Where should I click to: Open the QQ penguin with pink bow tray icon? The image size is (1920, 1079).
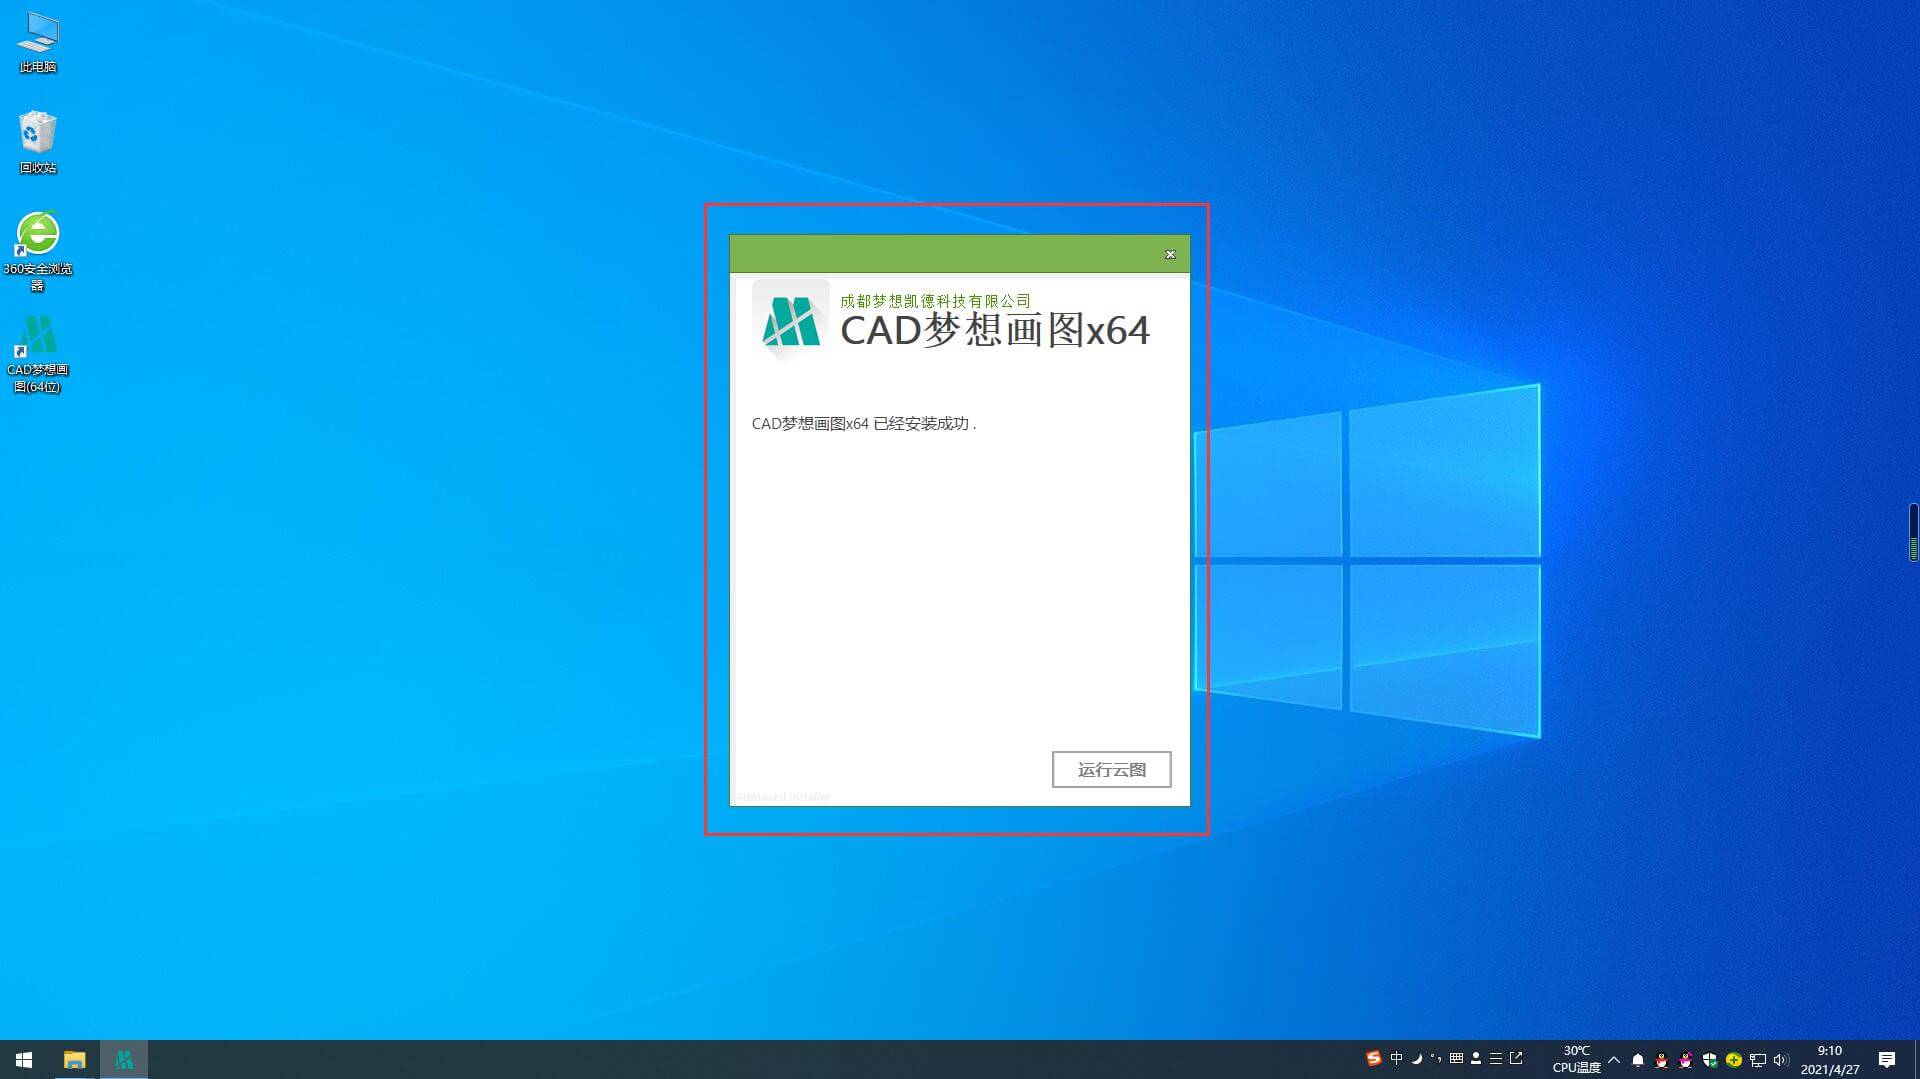1686,1060
